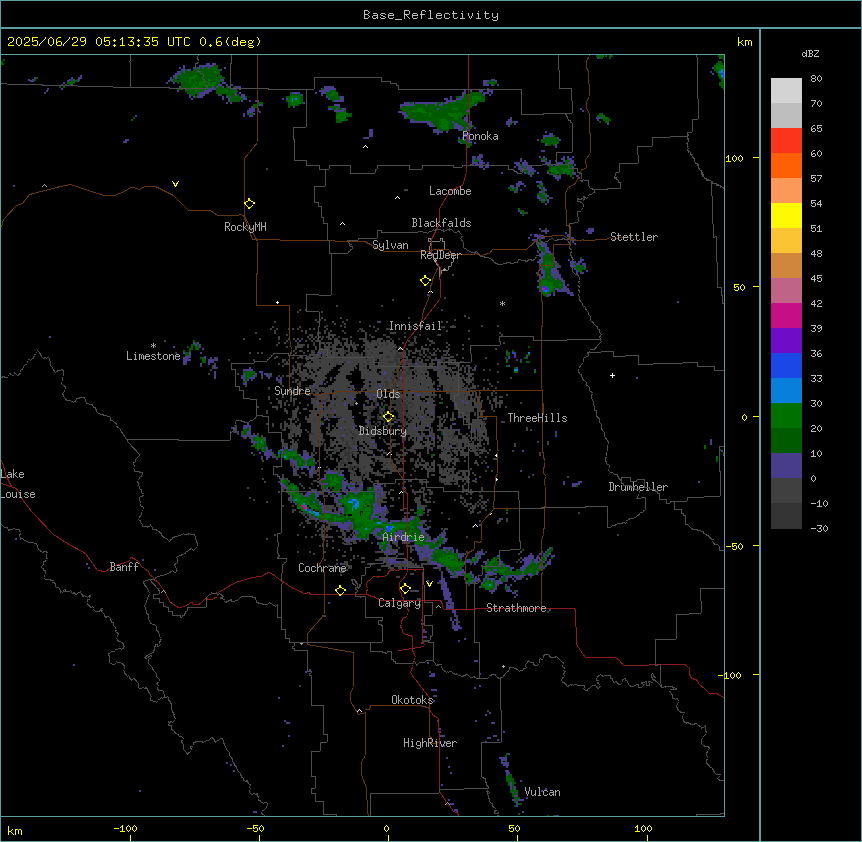Click the red legend swatch above 60 dBZ
Screen dimensions: 862x842
click(786, 141)
